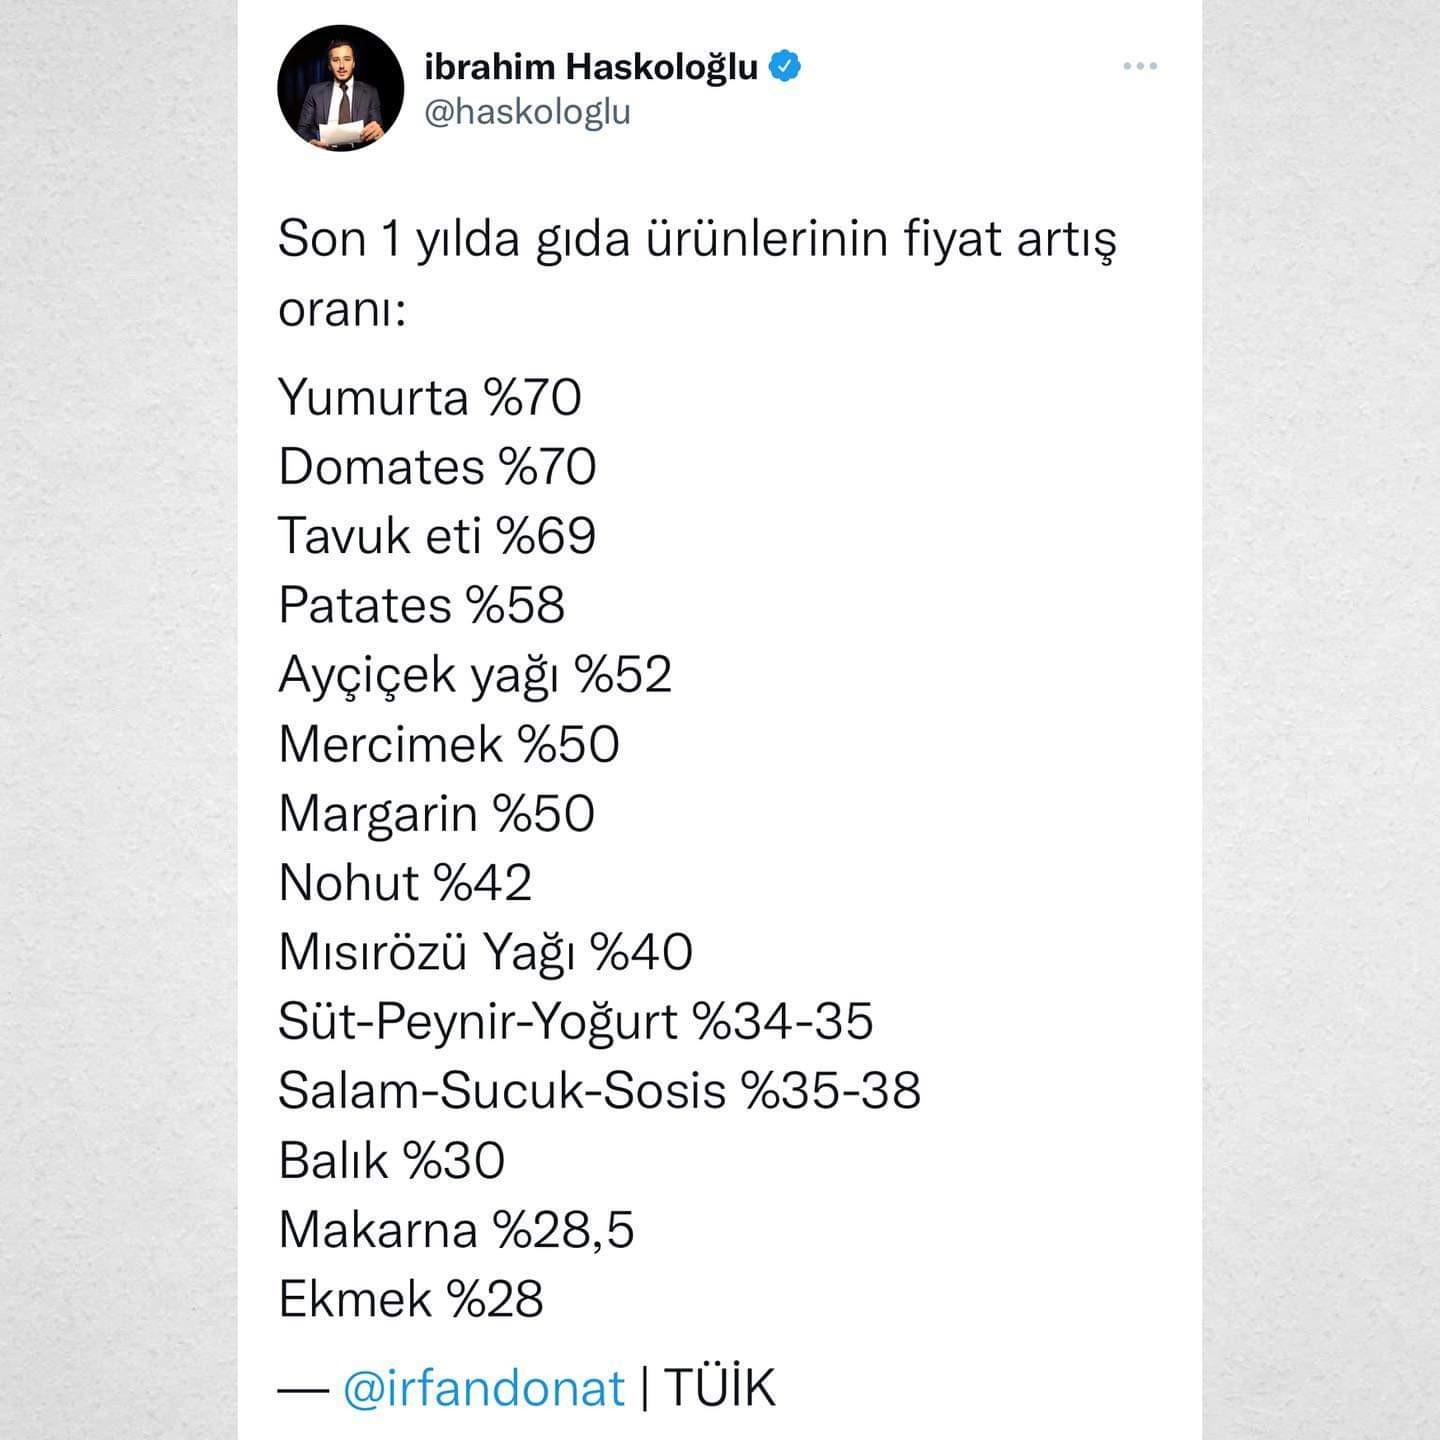The height and width of the screenshot is (1440, 1440).
Task: Click the Patates %58 line
Action: coord(422,605)
